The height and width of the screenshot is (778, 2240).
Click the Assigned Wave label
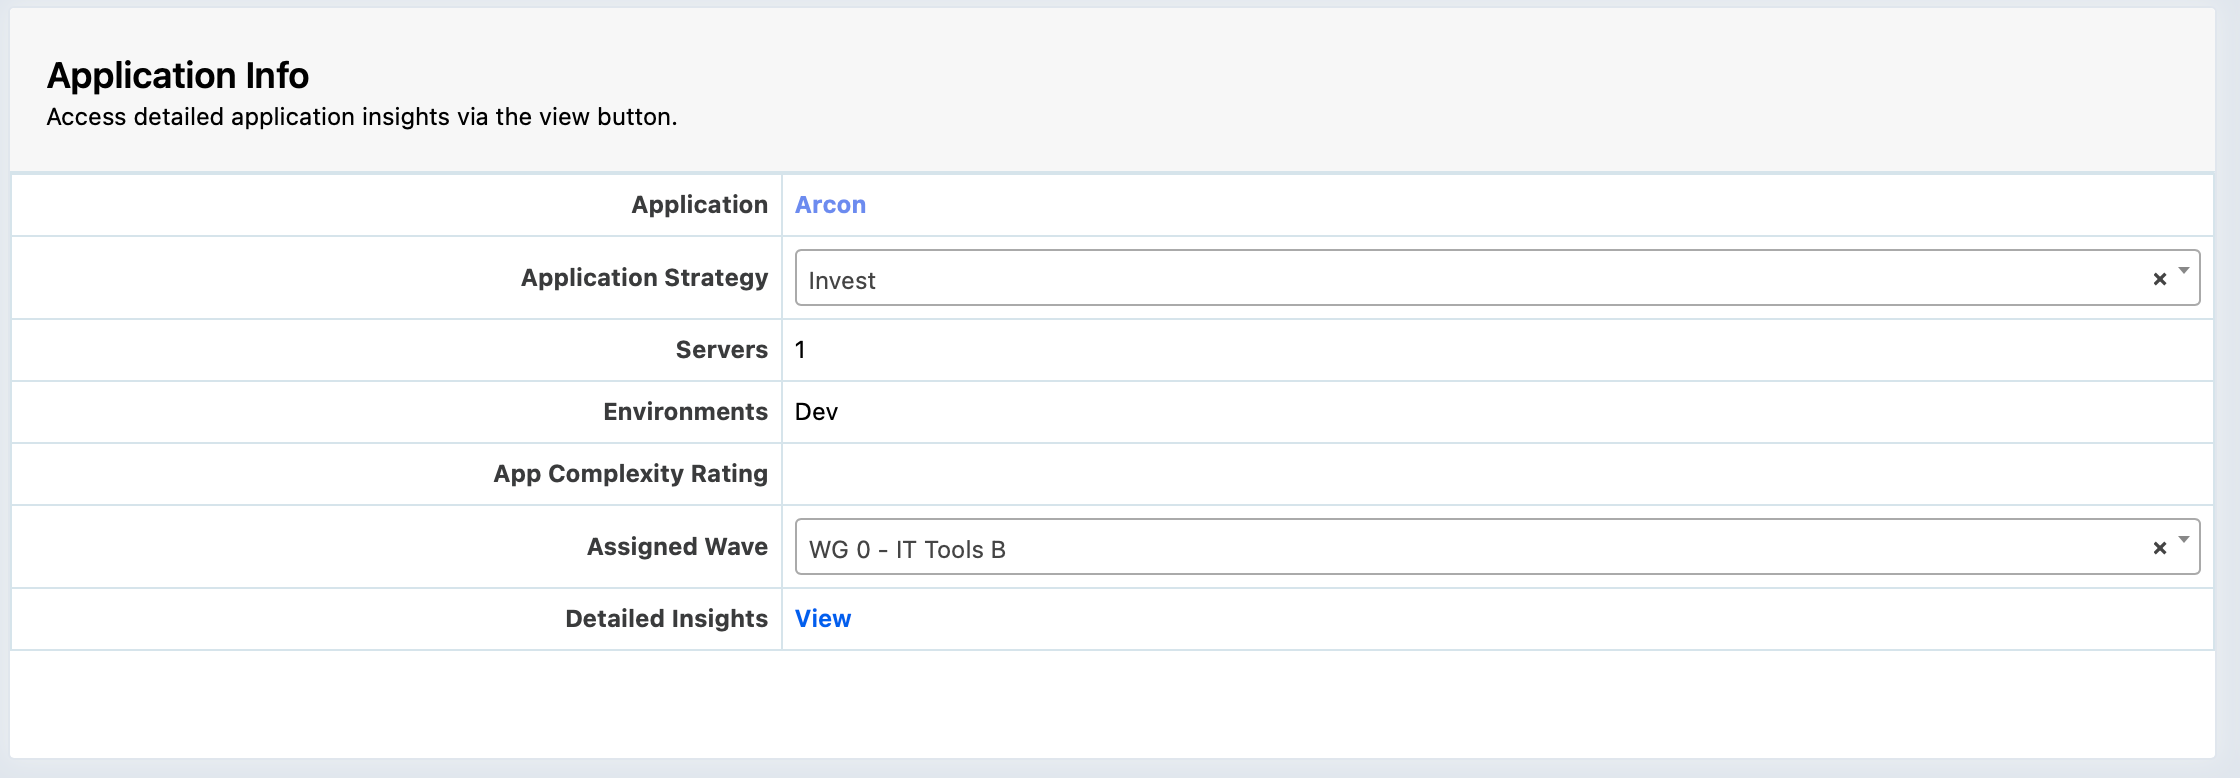tap(677, 547)
